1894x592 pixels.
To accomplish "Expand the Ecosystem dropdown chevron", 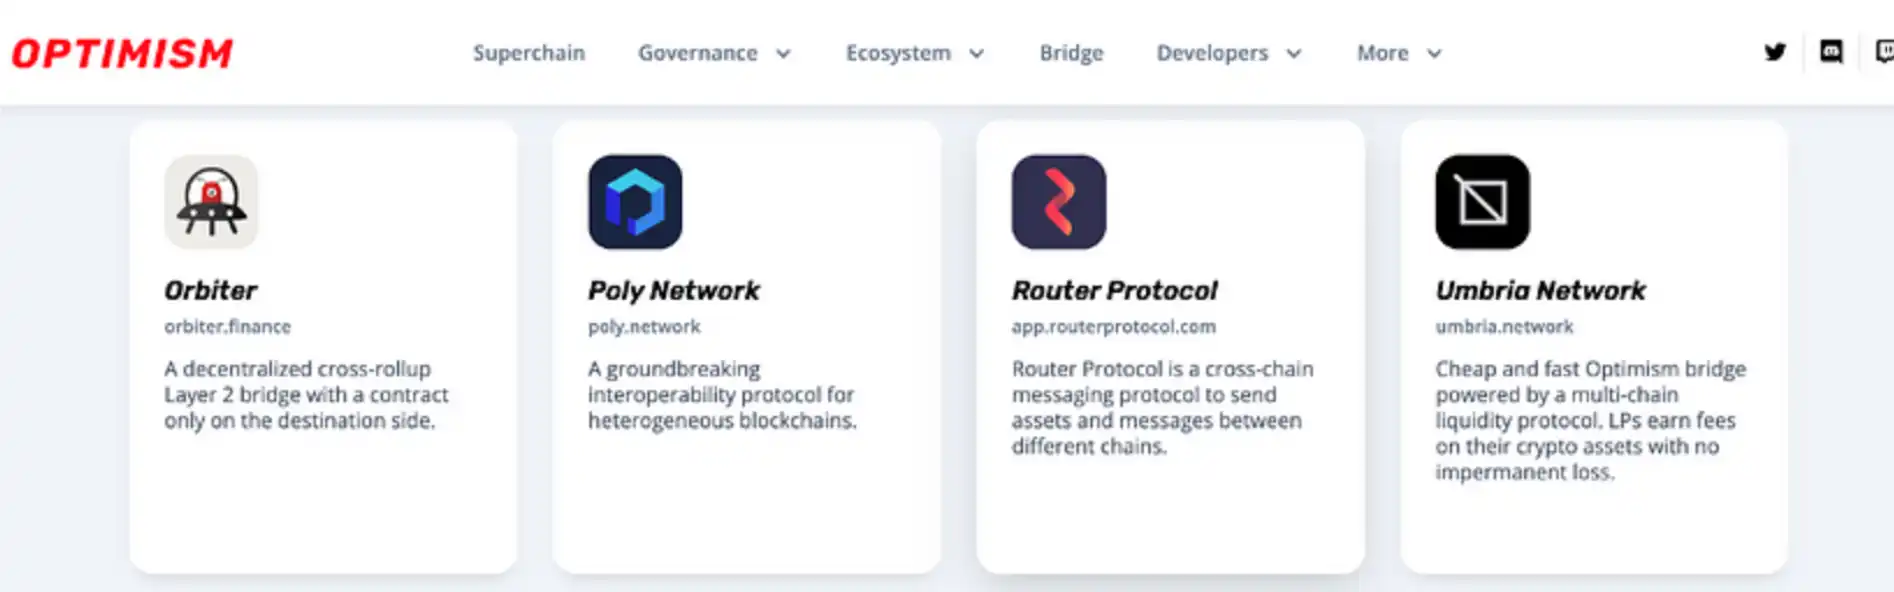I will click(977, 53).
